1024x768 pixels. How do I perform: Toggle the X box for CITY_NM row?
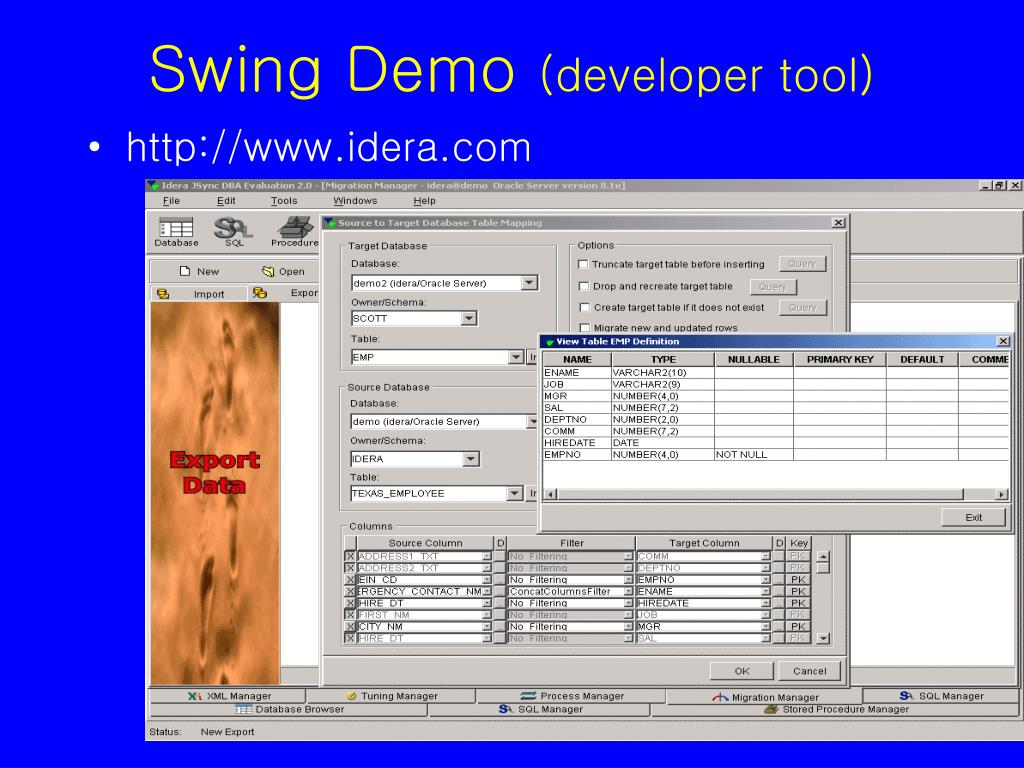pyautogui.click(x=350, y=627)
